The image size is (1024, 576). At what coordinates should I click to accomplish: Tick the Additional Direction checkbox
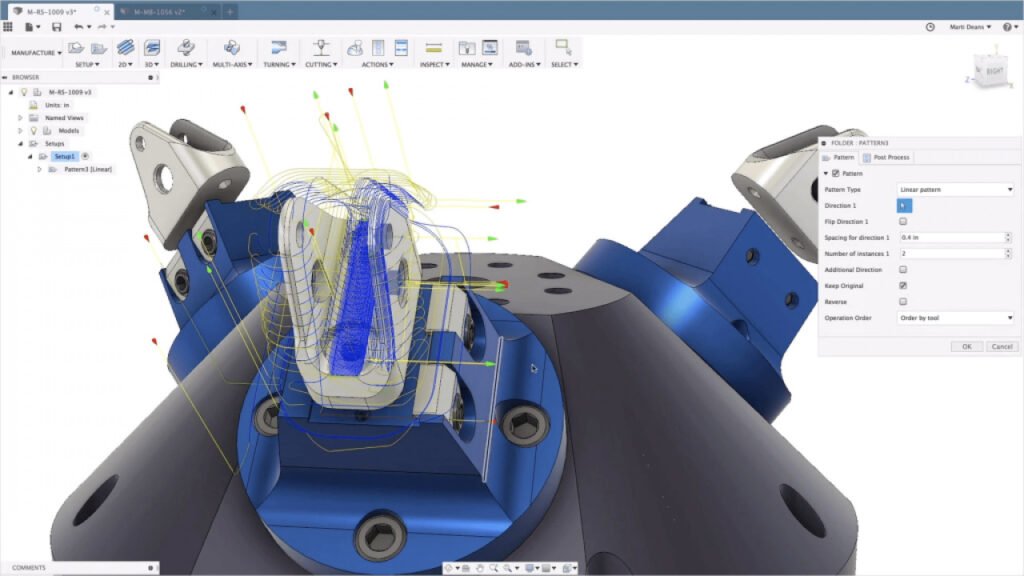click(x=903, y=270)
